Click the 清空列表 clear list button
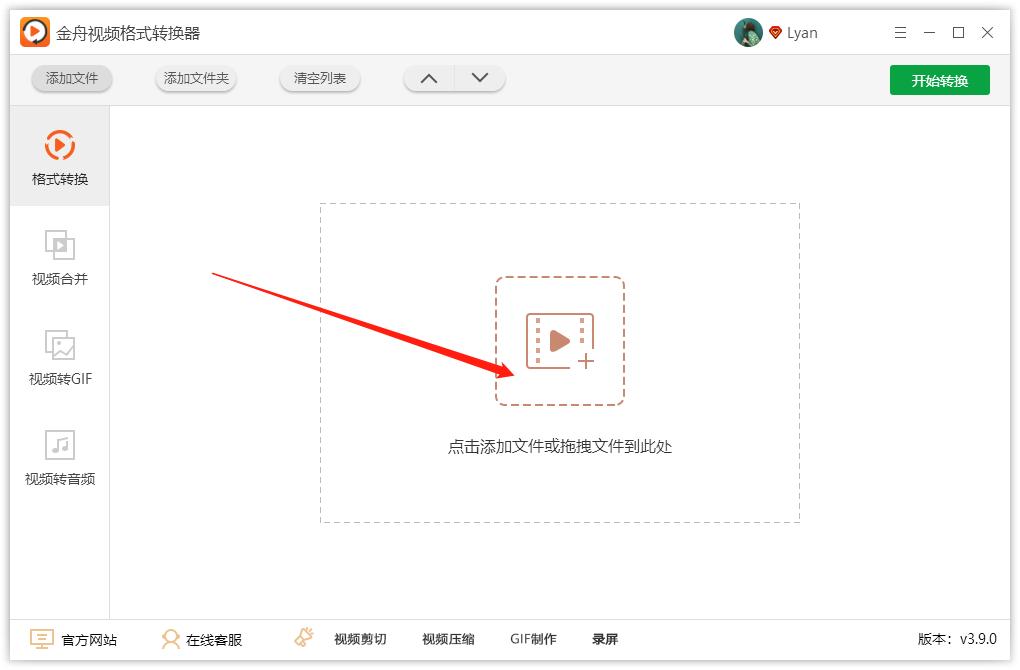 coord(320,78)
